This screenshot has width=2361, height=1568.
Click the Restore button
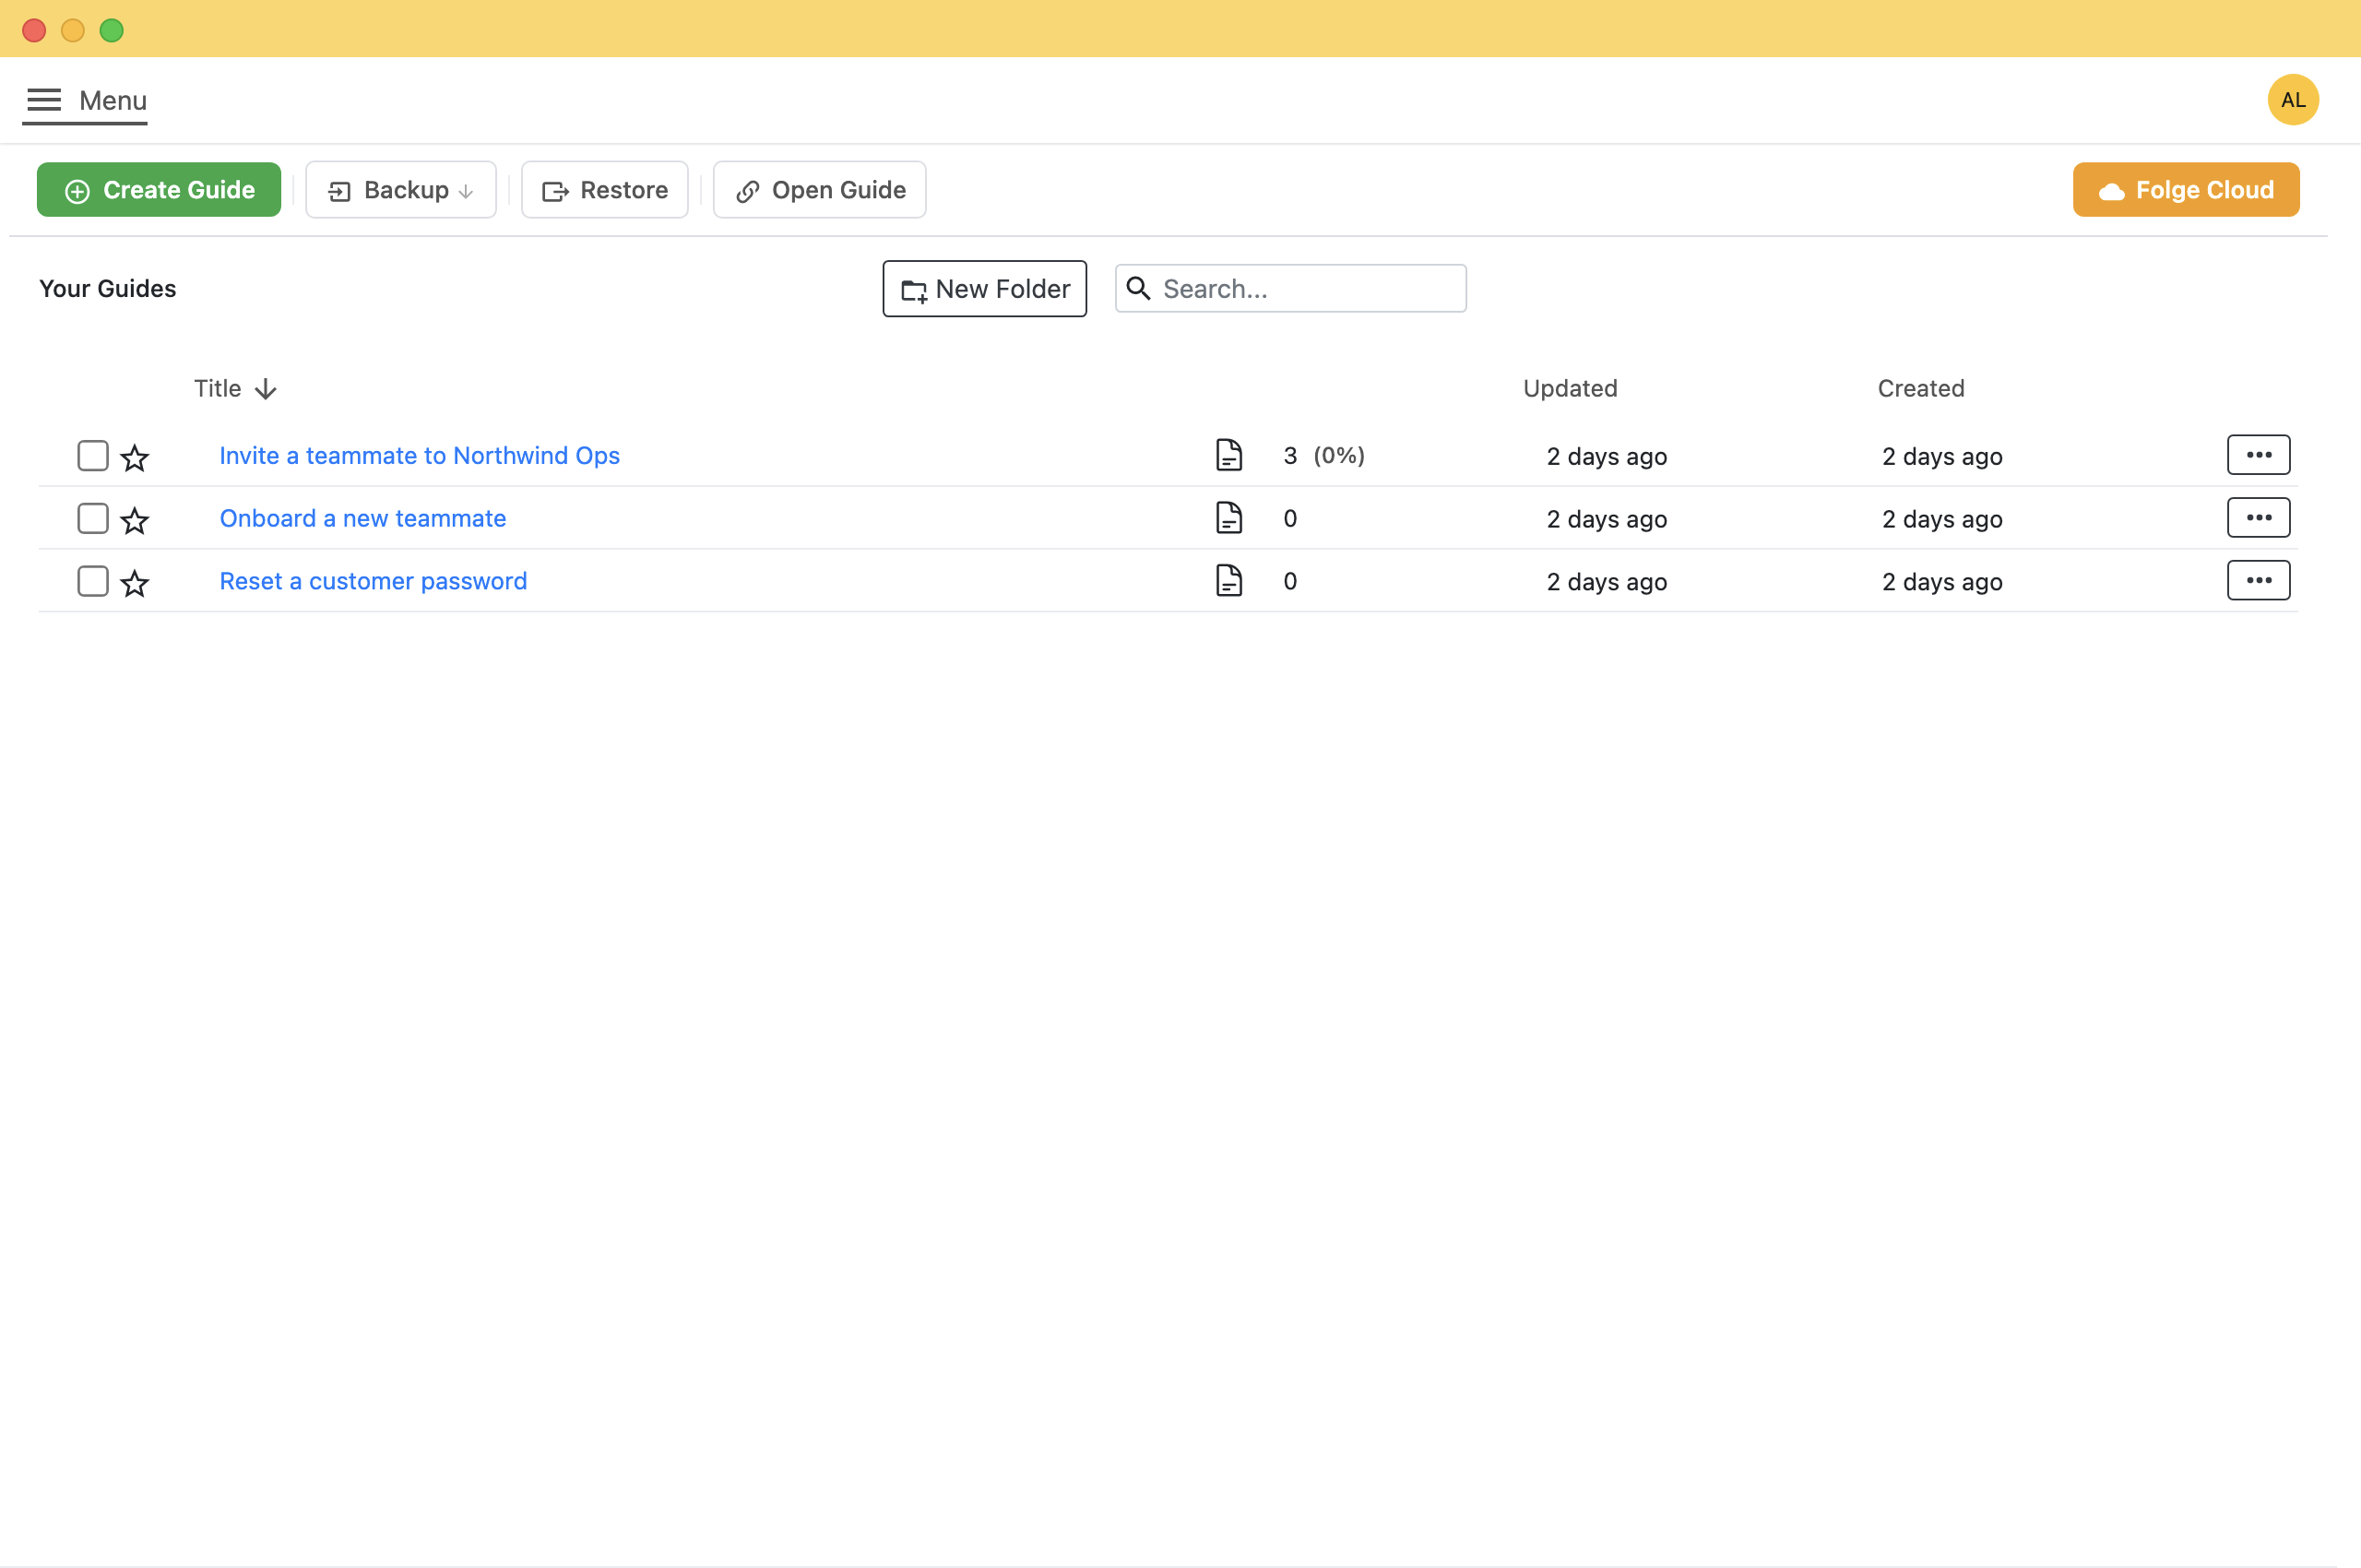[605, 190]
